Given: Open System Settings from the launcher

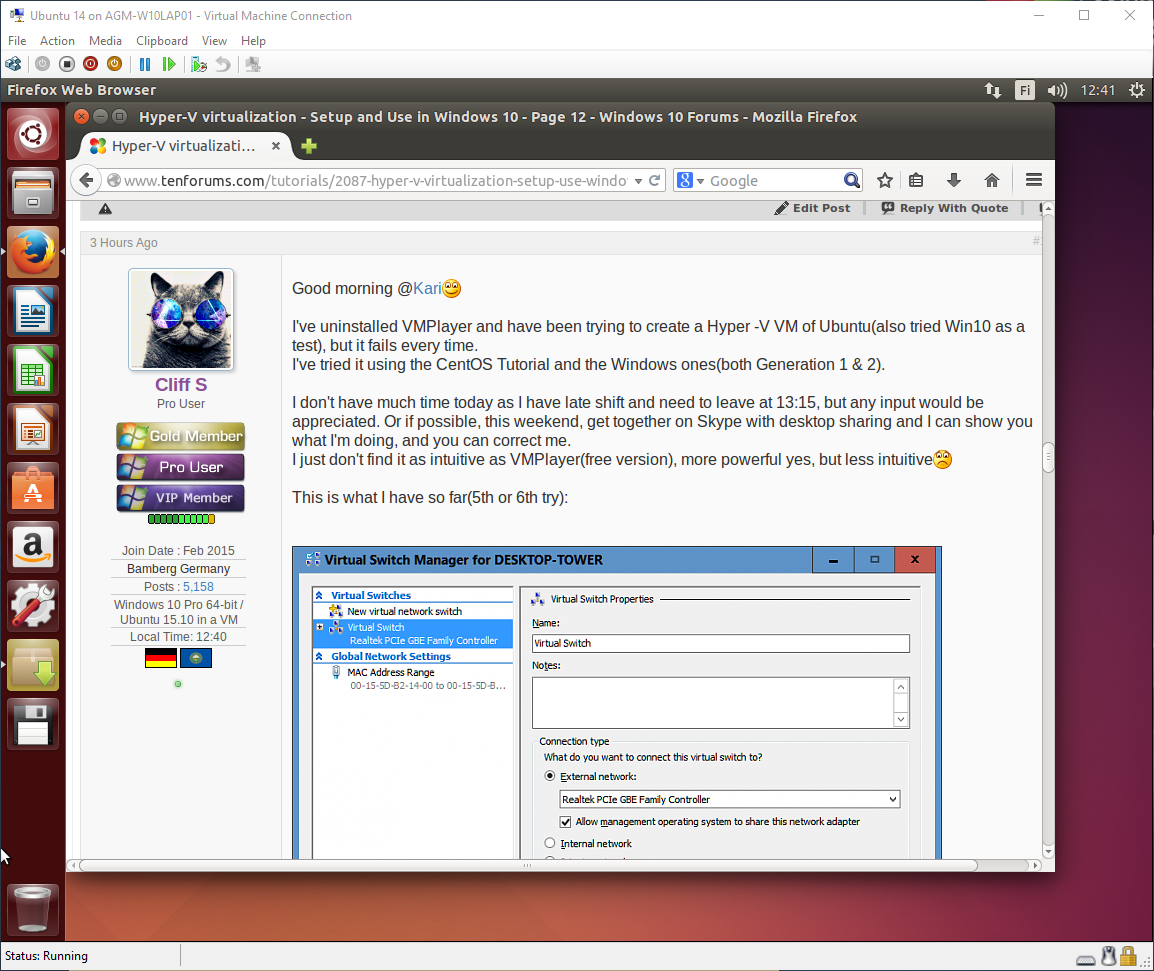Looking at the screenshot, I should [x=33, y=605].
